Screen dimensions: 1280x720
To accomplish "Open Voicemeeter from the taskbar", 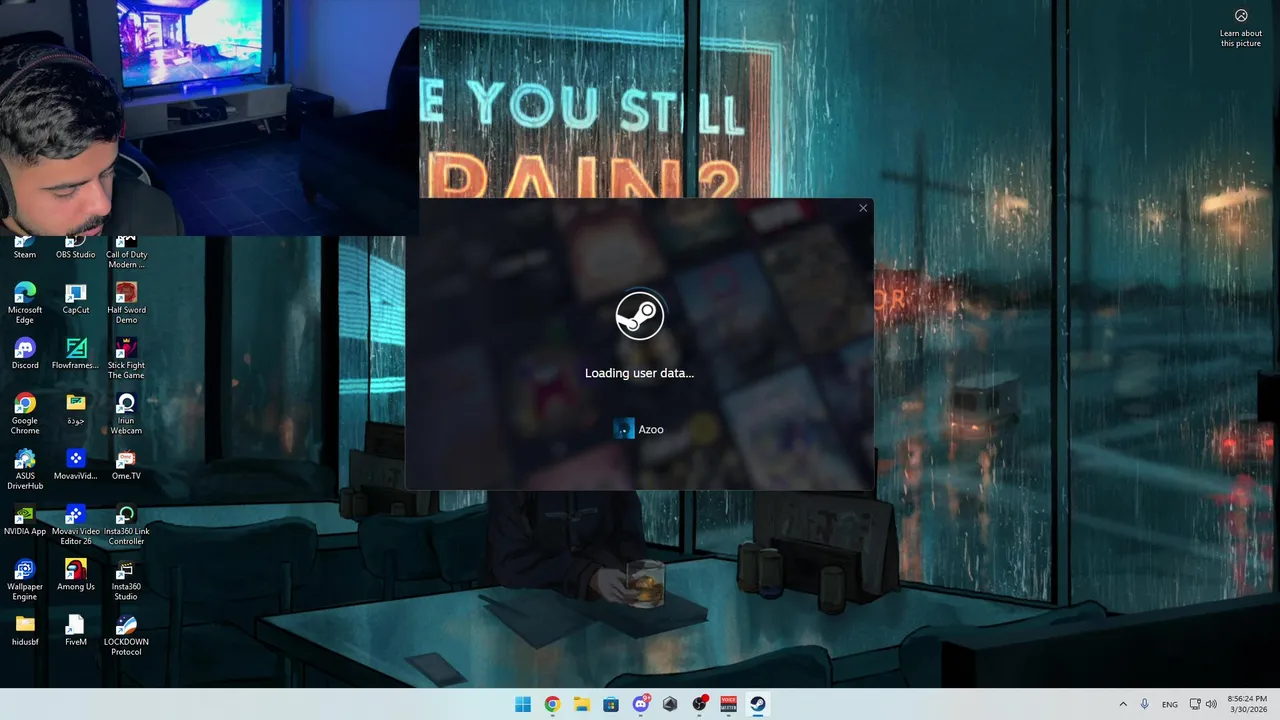I will pos(729,704).
